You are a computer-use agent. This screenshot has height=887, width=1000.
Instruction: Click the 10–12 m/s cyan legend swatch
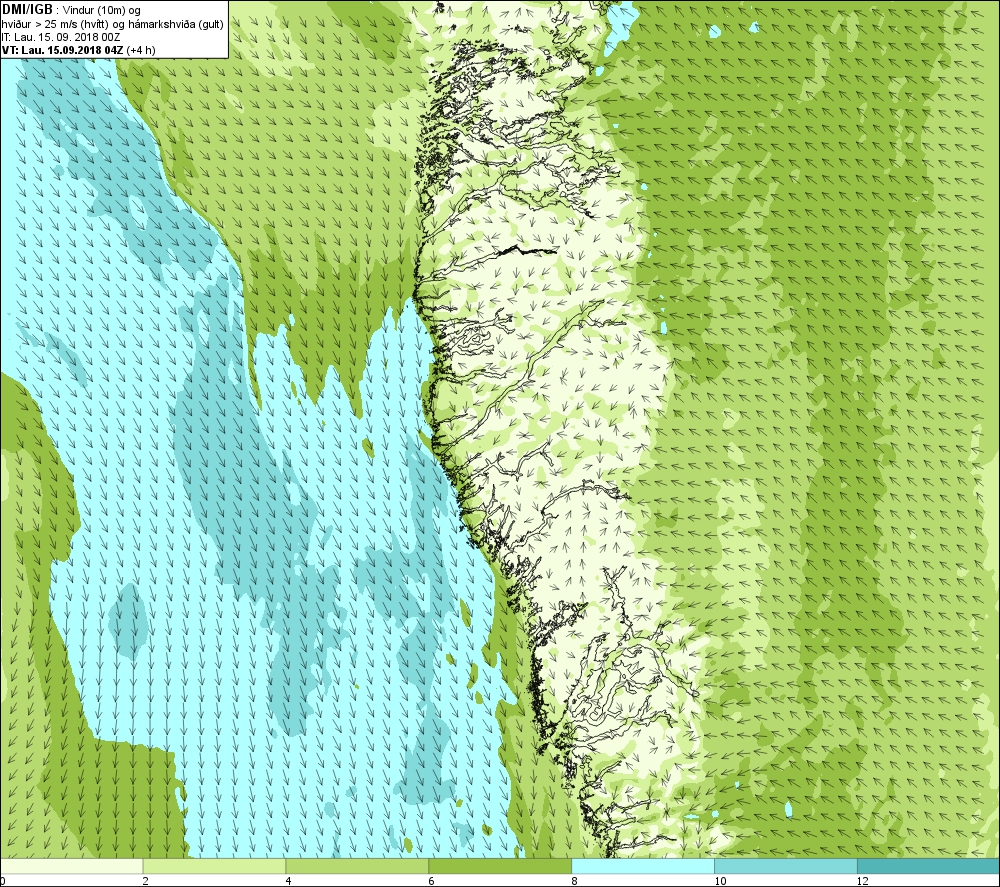(x=786, y=866)
